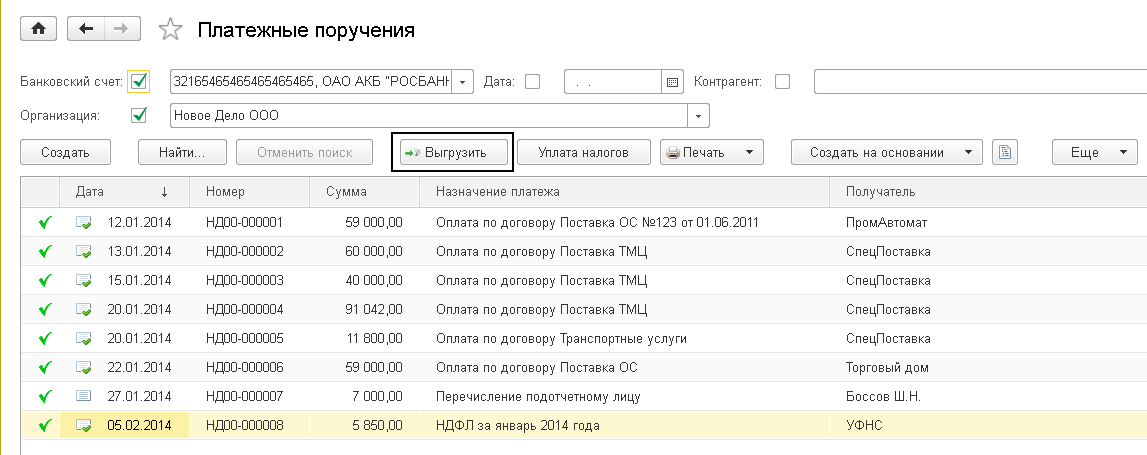Navigate forward with the right arrow
Image resolution: width=1147 pixels, height=455 pixels.
point(121,29)
